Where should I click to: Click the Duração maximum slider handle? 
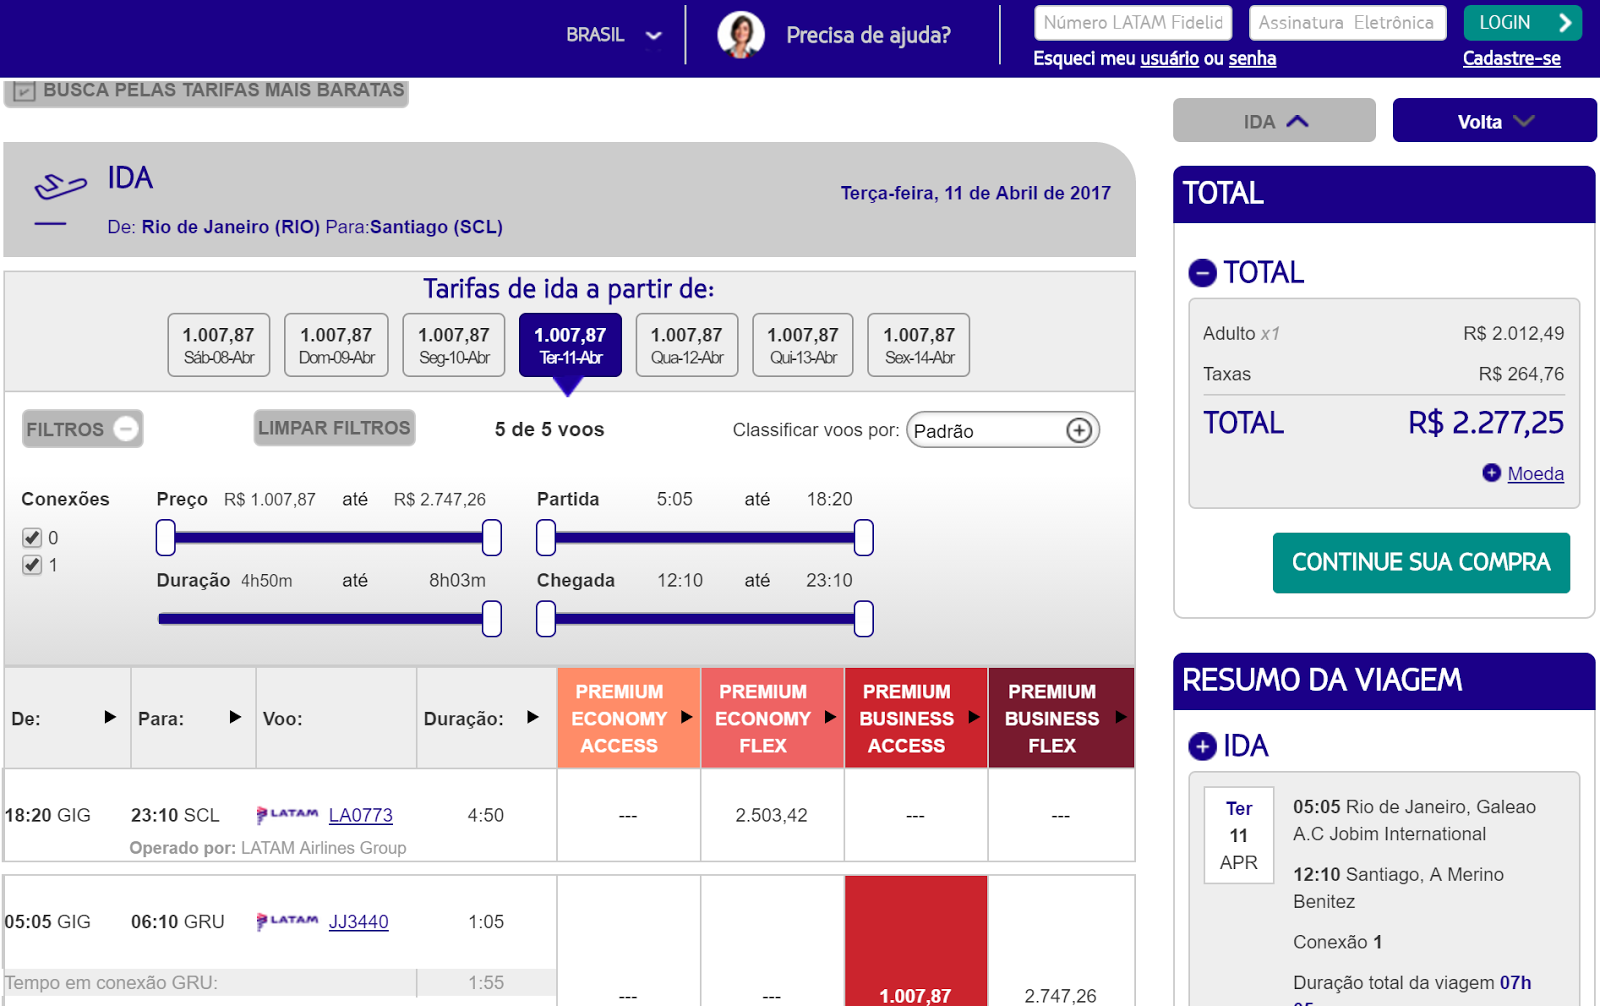coord(492,619)
